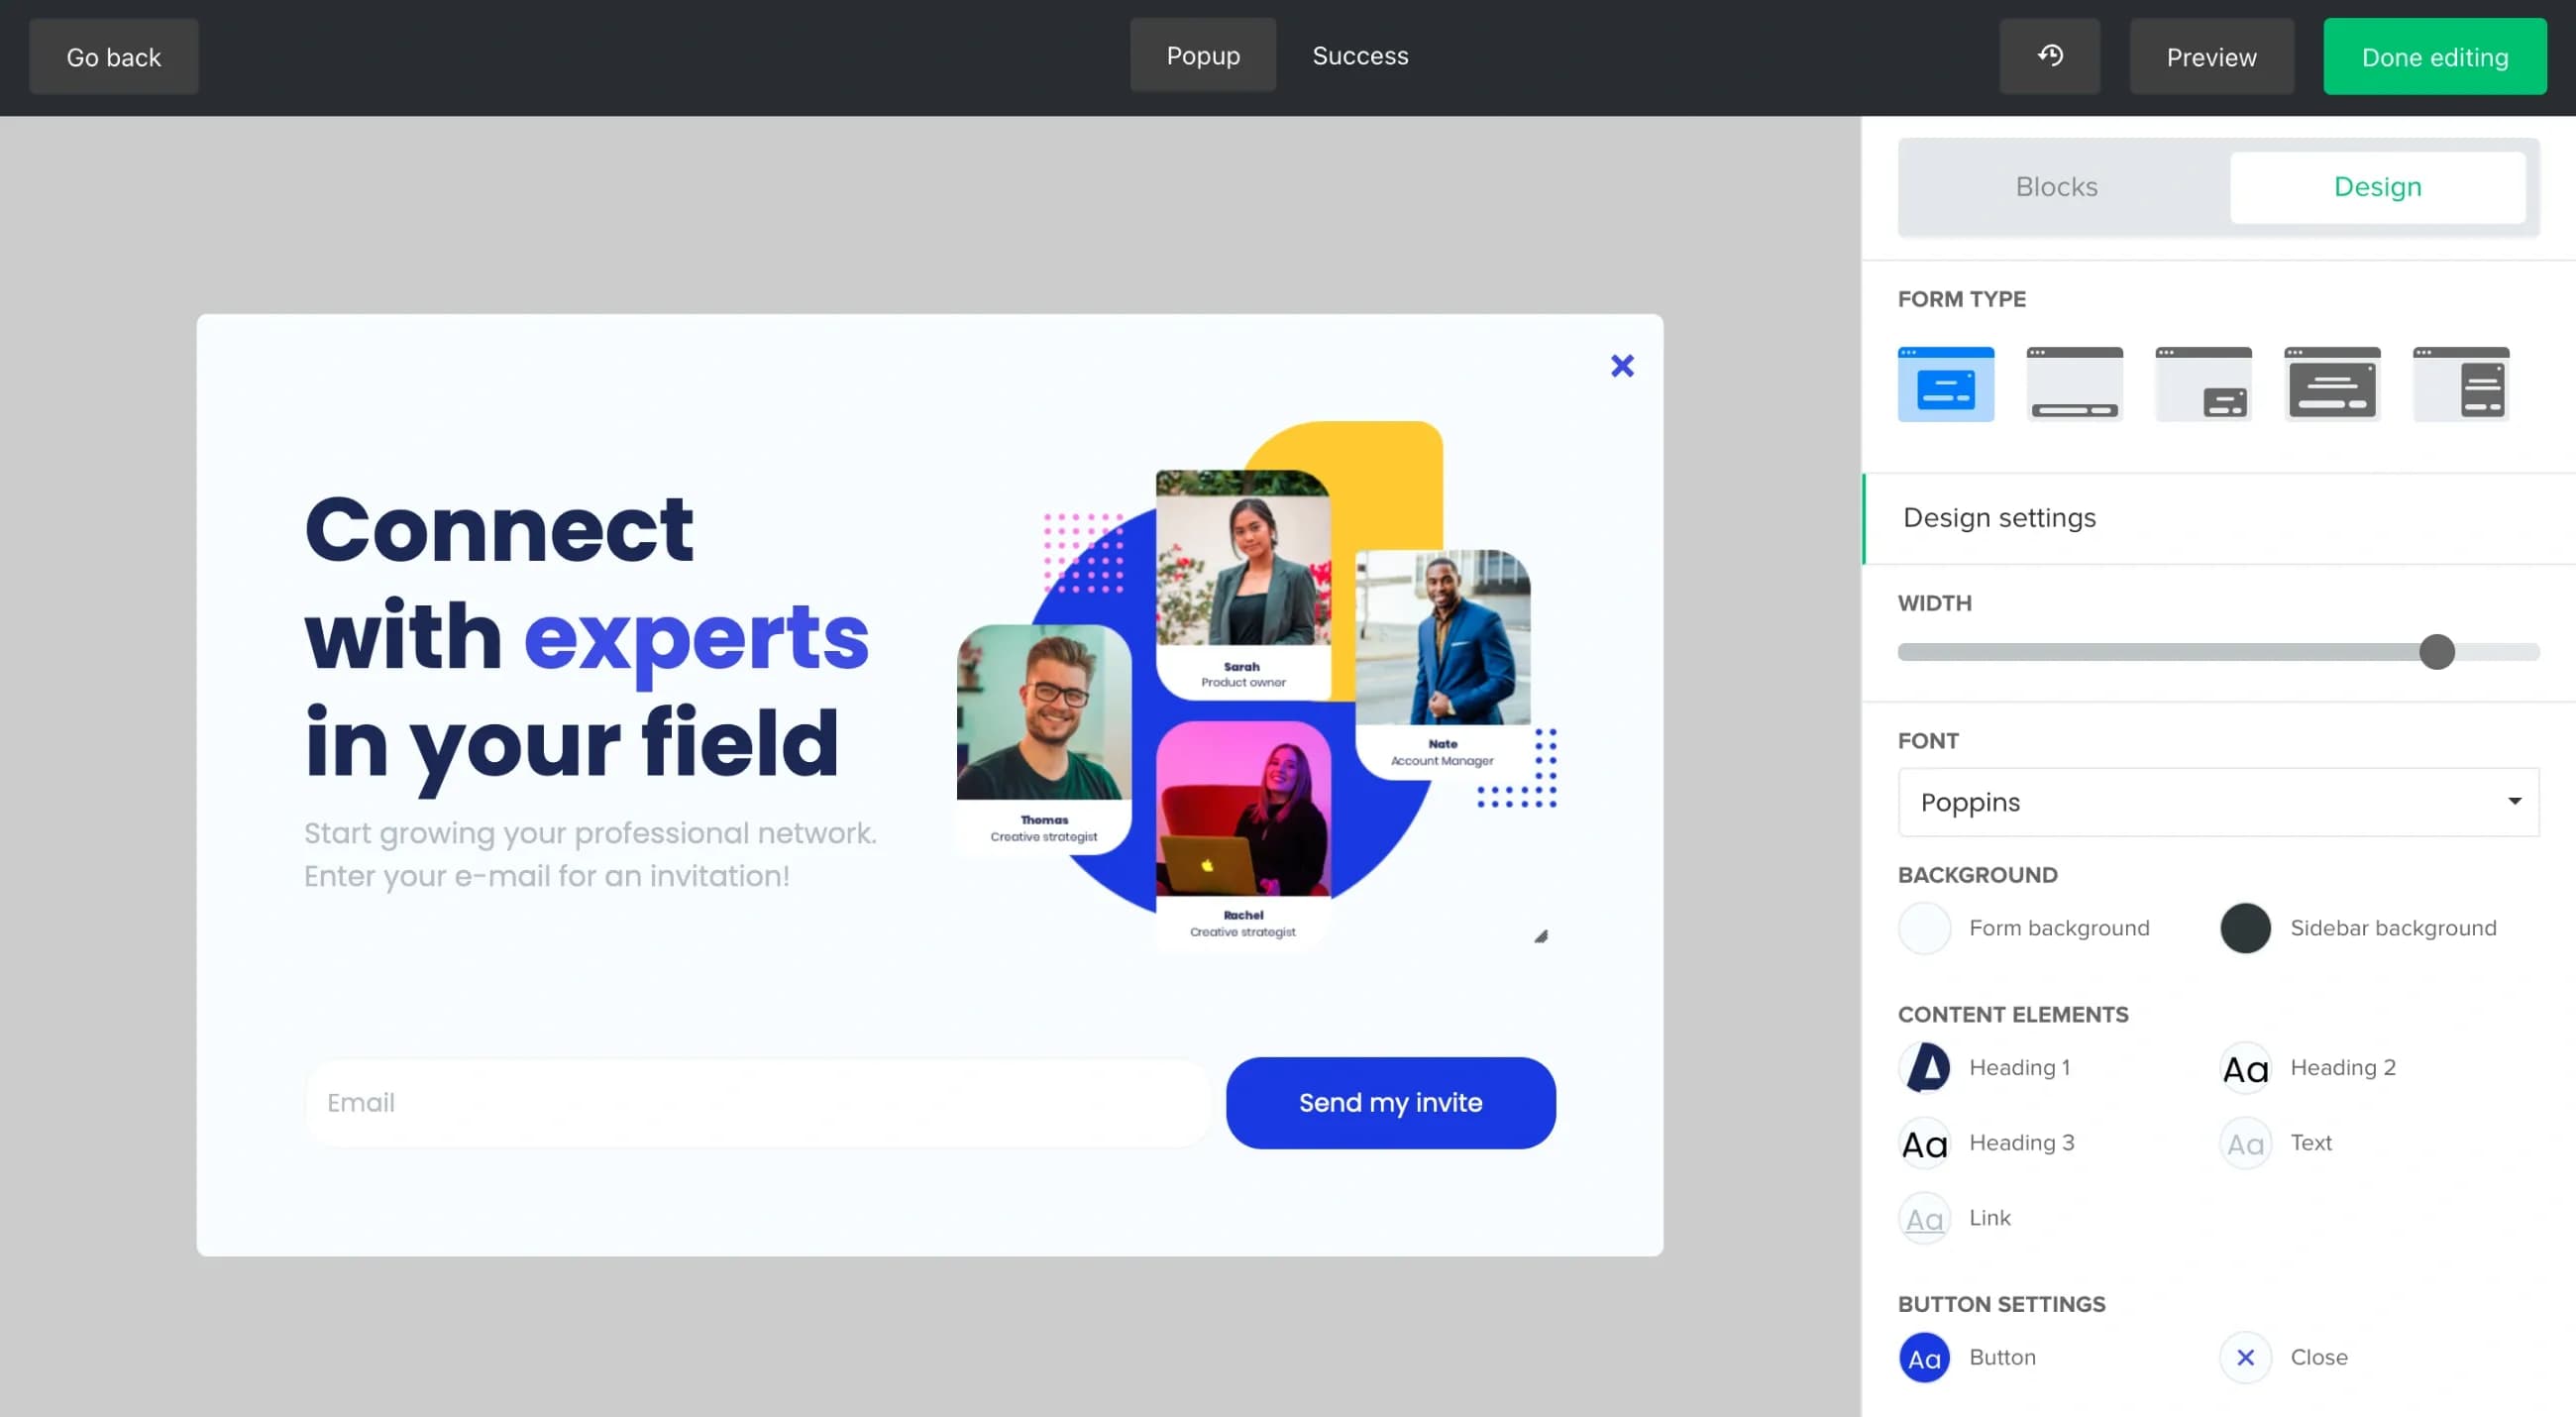Click the Done editing button
This screenshot has width=2576, height=1417.
tap(2434, 56)
